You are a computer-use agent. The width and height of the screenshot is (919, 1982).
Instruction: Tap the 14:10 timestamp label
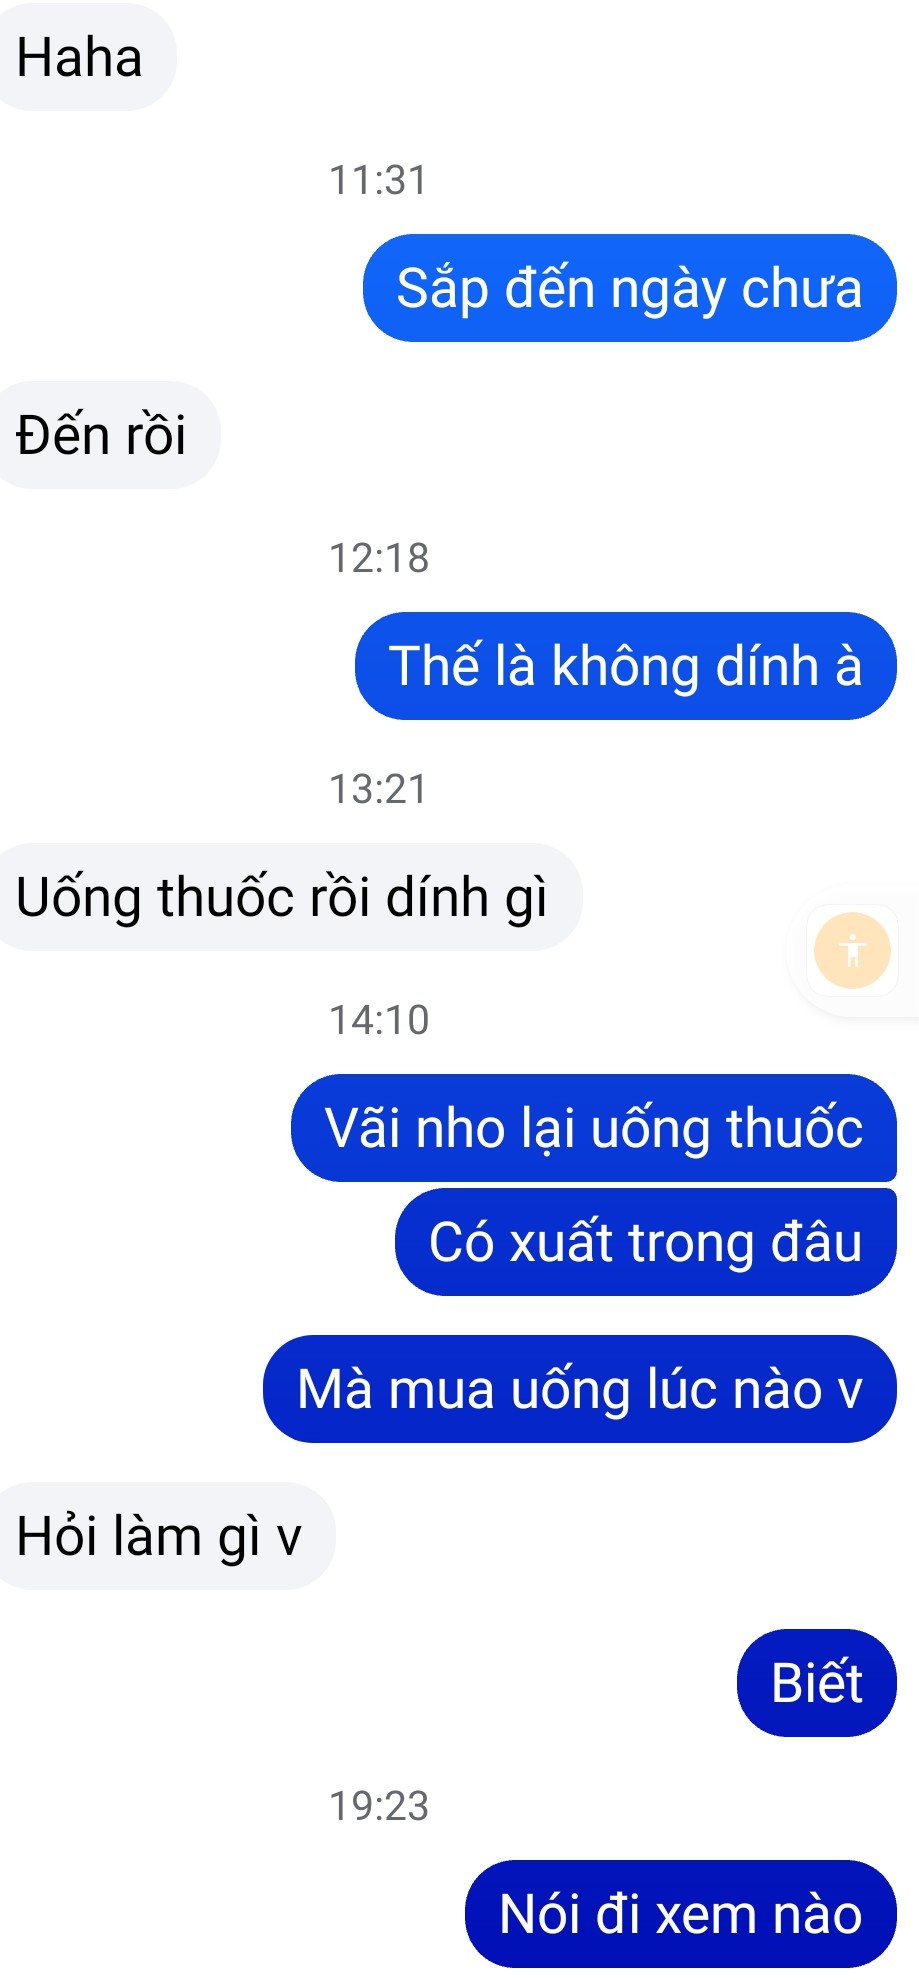tap(379, 1020)
